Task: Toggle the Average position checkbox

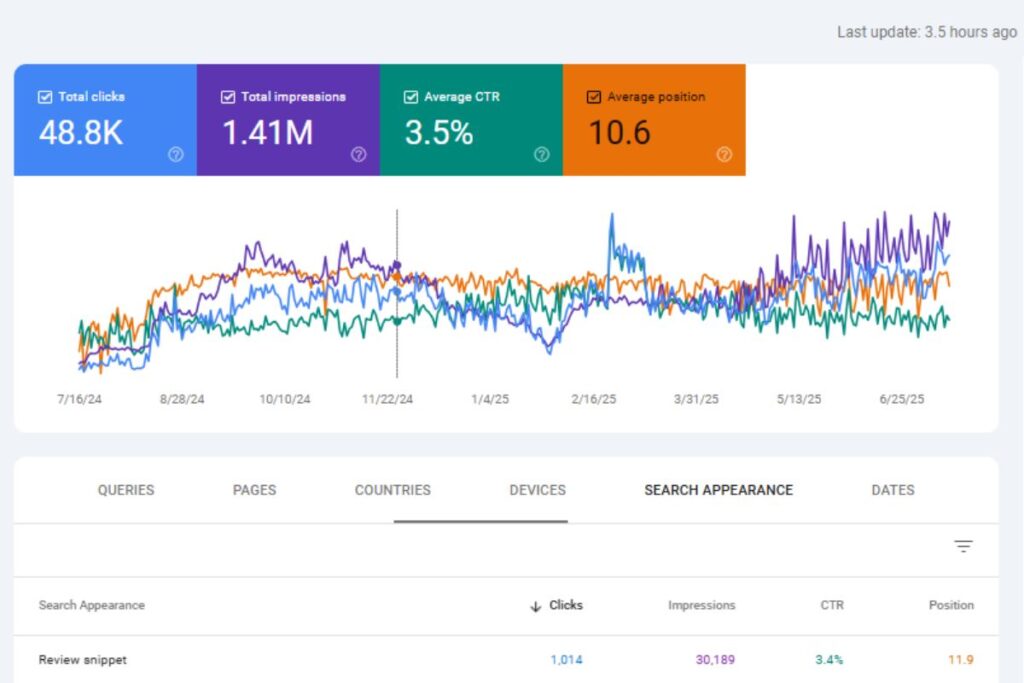Action: tap(594, 97)
